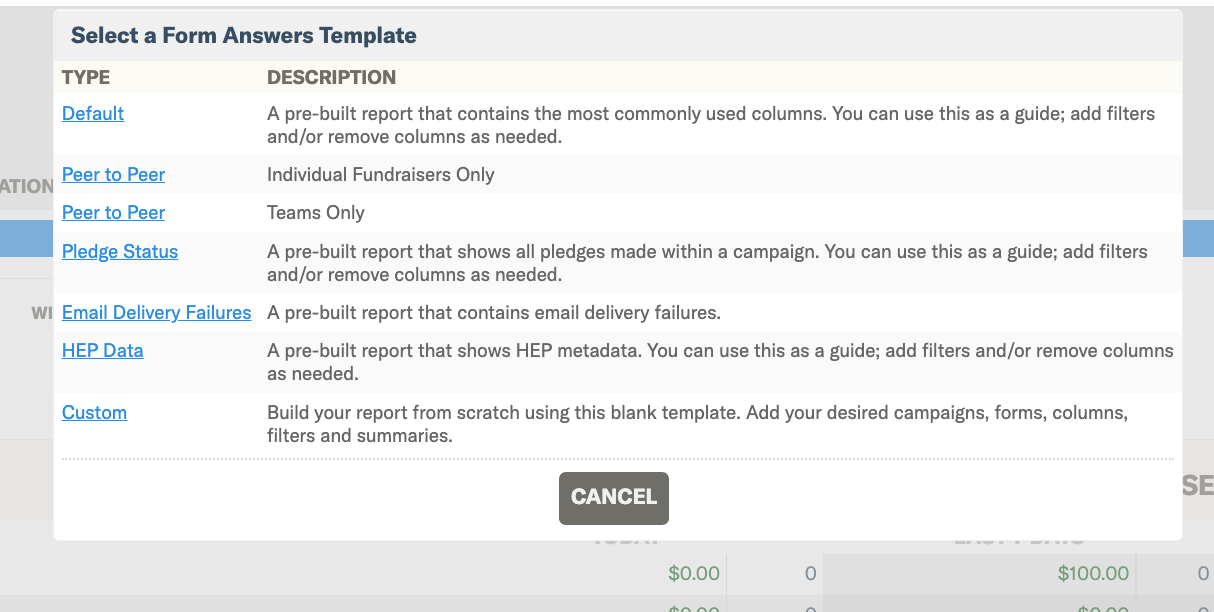1214x612 pixels.
Task: Click the Select a Form Answers Template title
Action: coord(244,36)
